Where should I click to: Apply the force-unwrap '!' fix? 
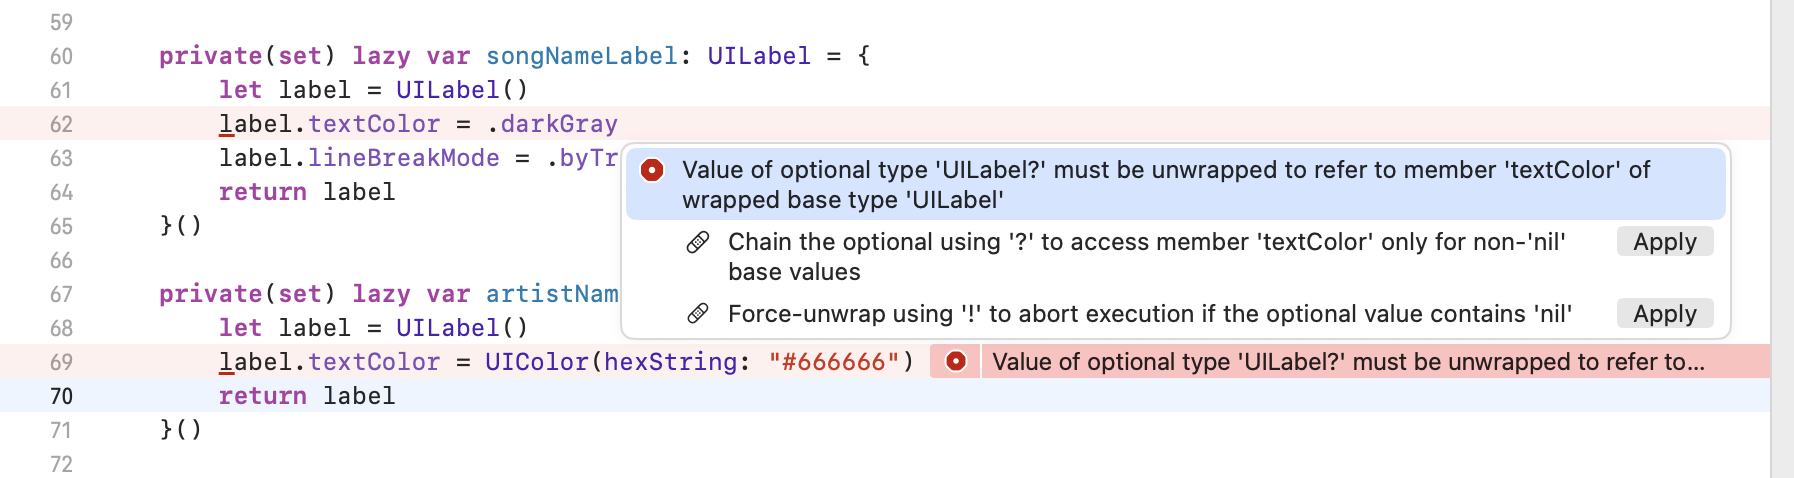point(1665,314)
